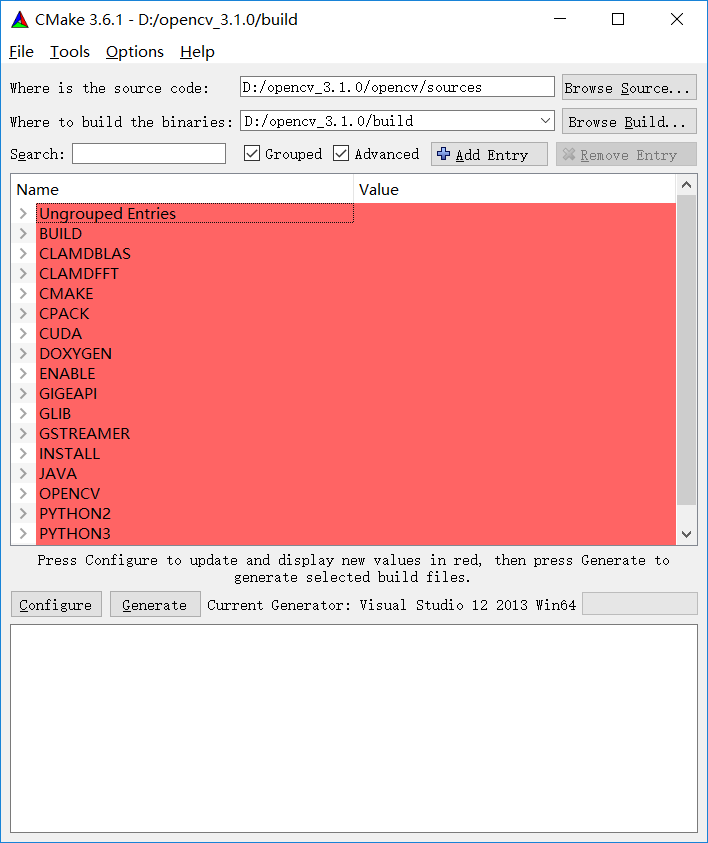Select the CUDA row label
Viewport: 708px width, 843px height.
point(61,333)
